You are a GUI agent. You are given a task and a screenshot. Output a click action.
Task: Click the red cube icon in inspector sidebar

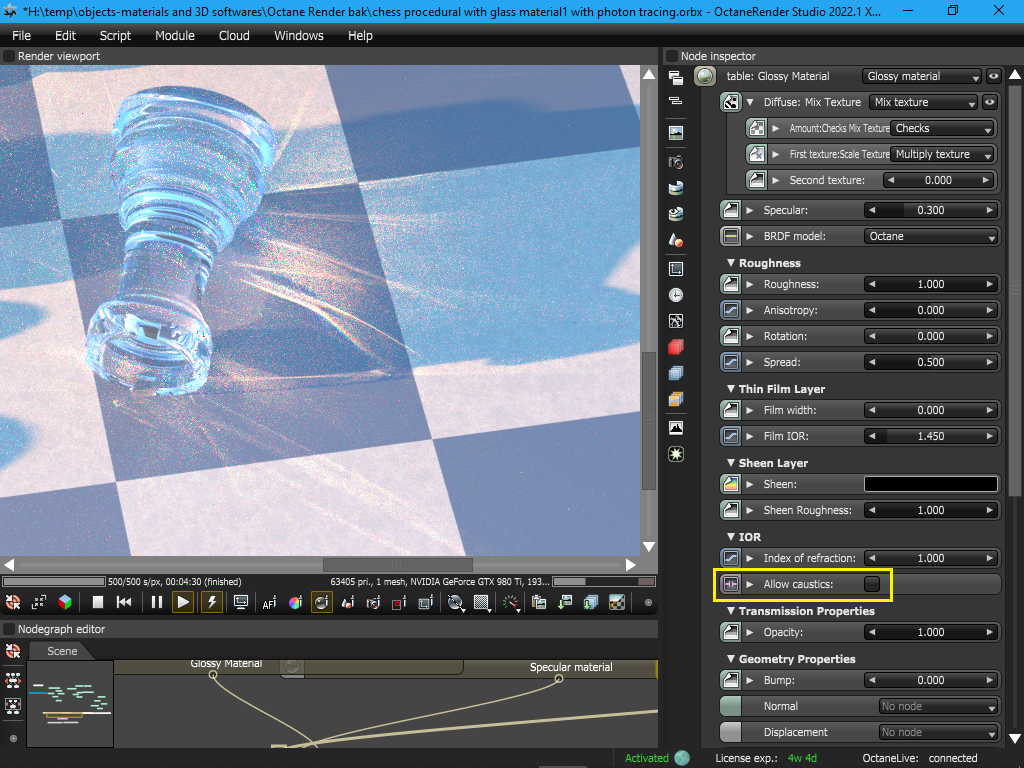676,347
